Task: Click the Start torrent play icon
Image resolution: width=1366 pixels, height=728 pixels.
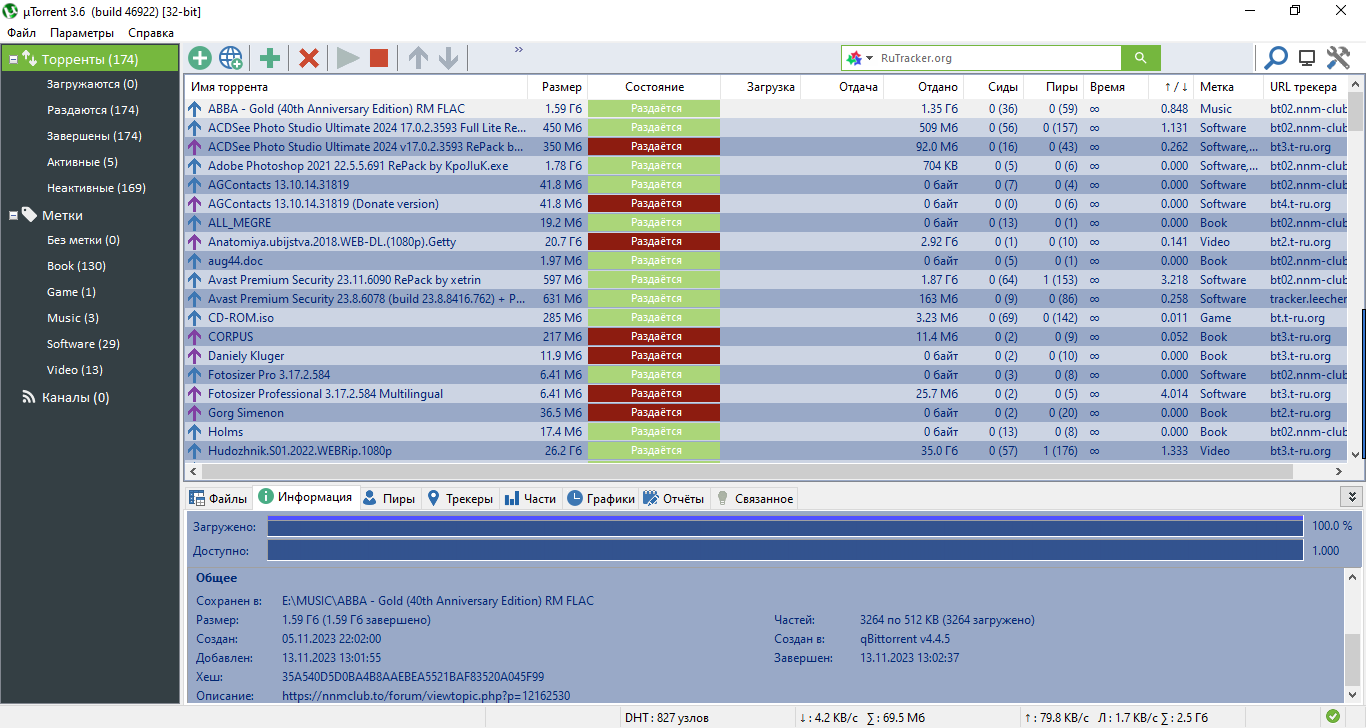Action: [x=348, y=58]
